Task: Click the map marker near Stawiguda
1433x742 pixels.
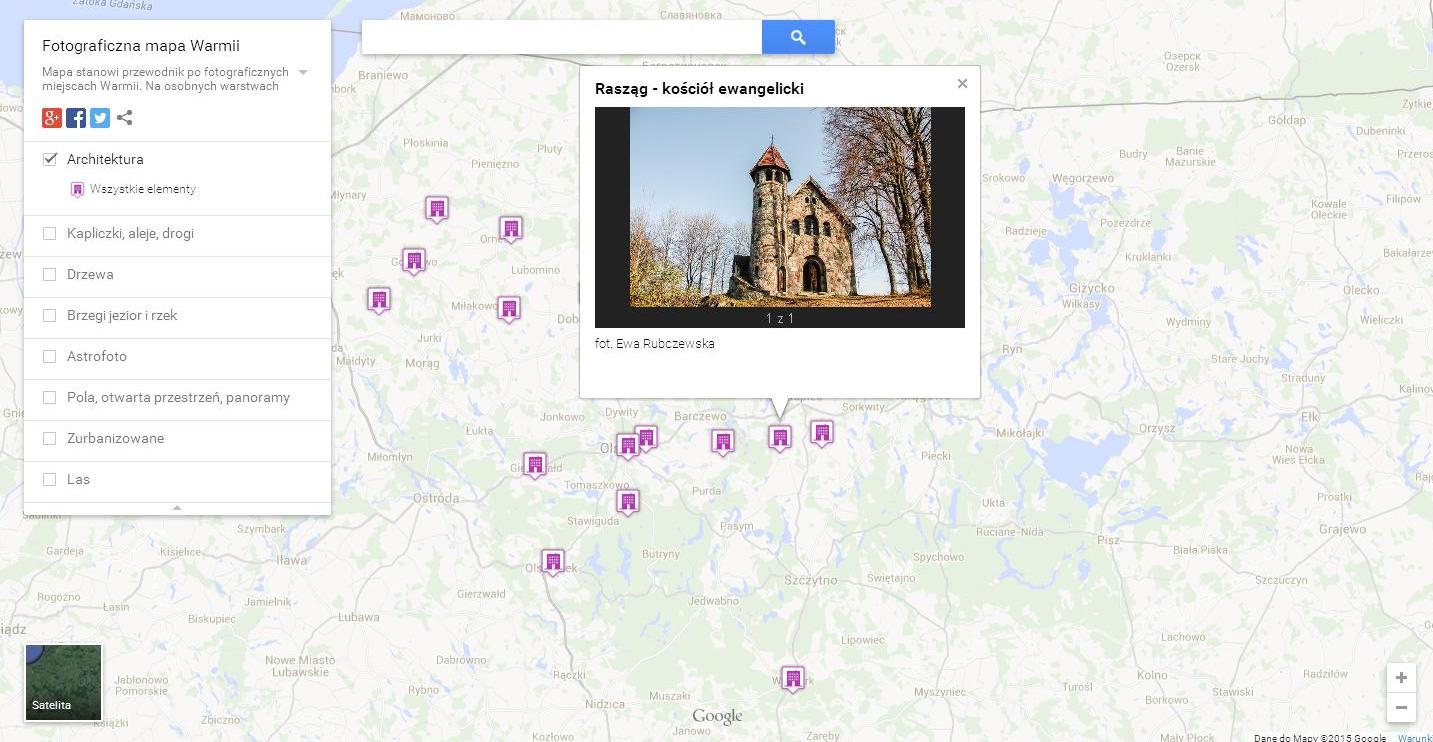Action: coord(628,501)
